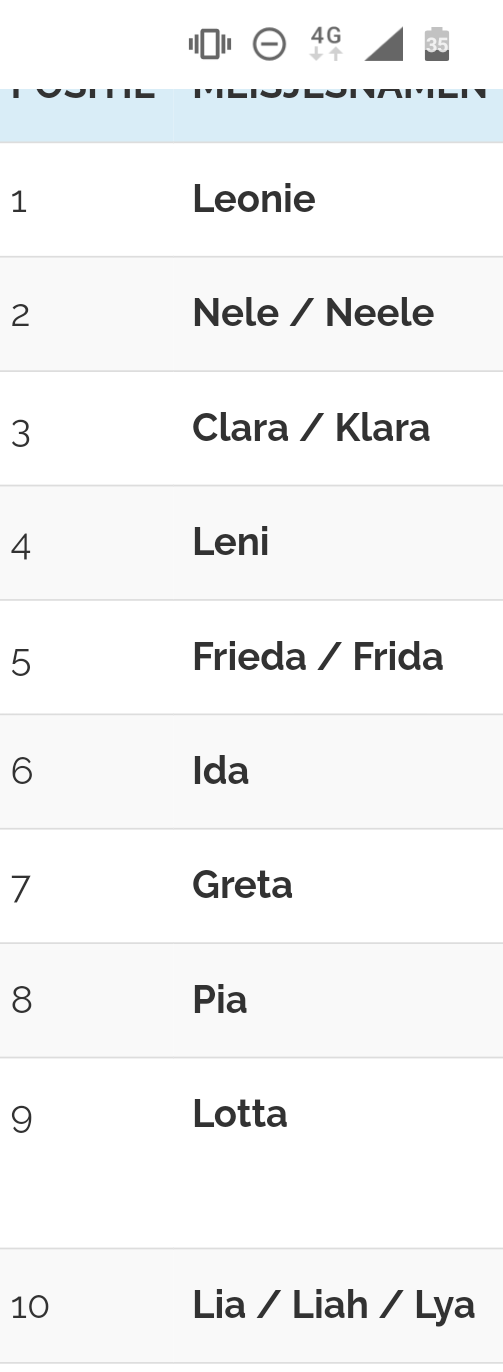503x1372 pixels.
Task: Select the name Ida
Action: point(220,770)
